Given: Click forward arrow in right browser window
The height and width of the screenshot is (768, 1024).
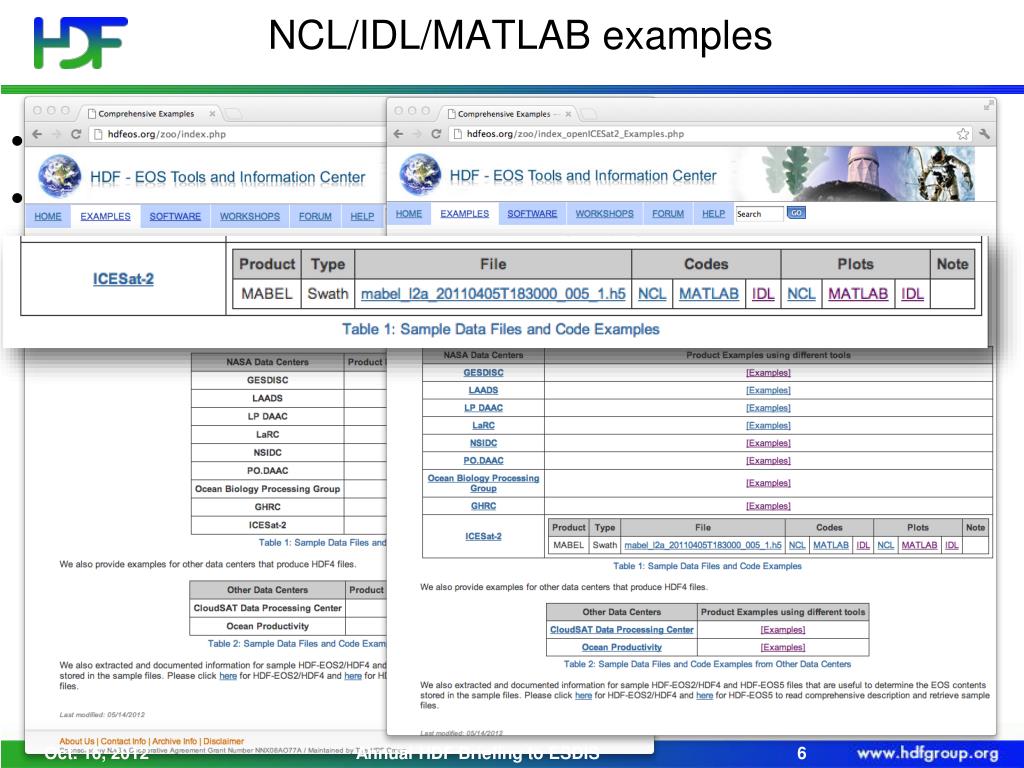Looking at the screenshot, I should point(417,134).
